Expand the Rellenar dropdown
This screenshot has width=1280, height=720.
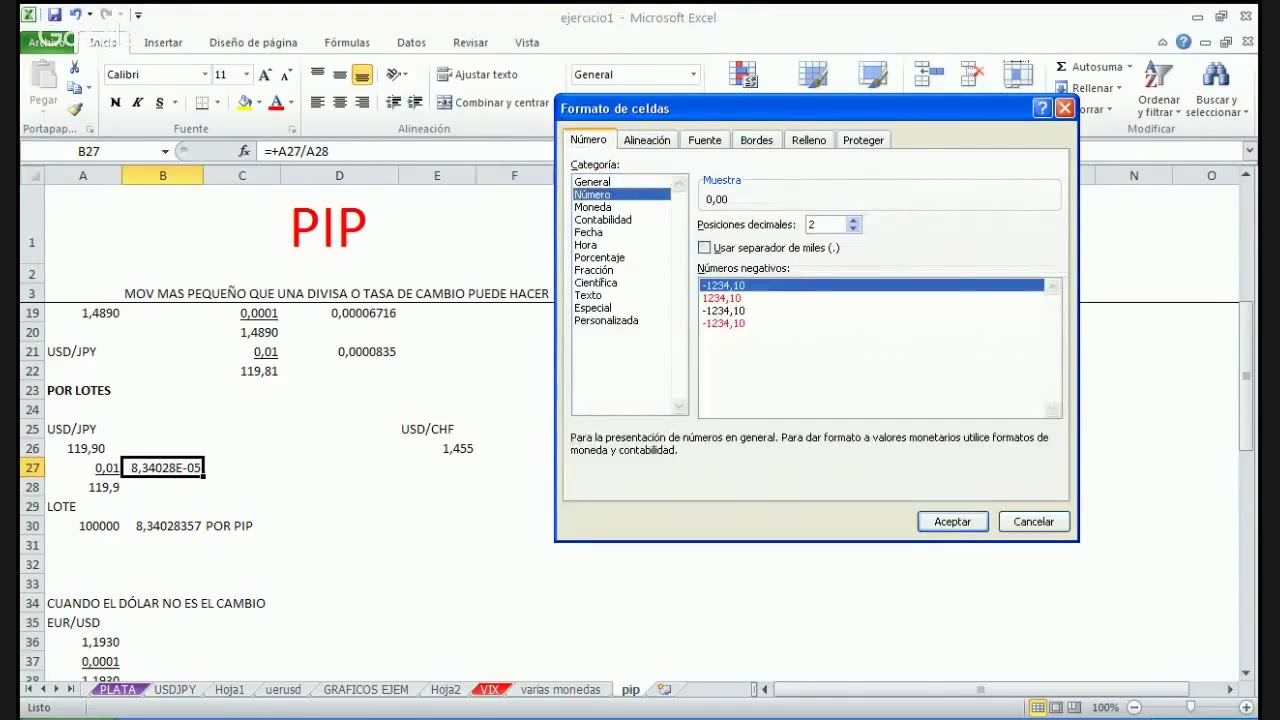1119,88
